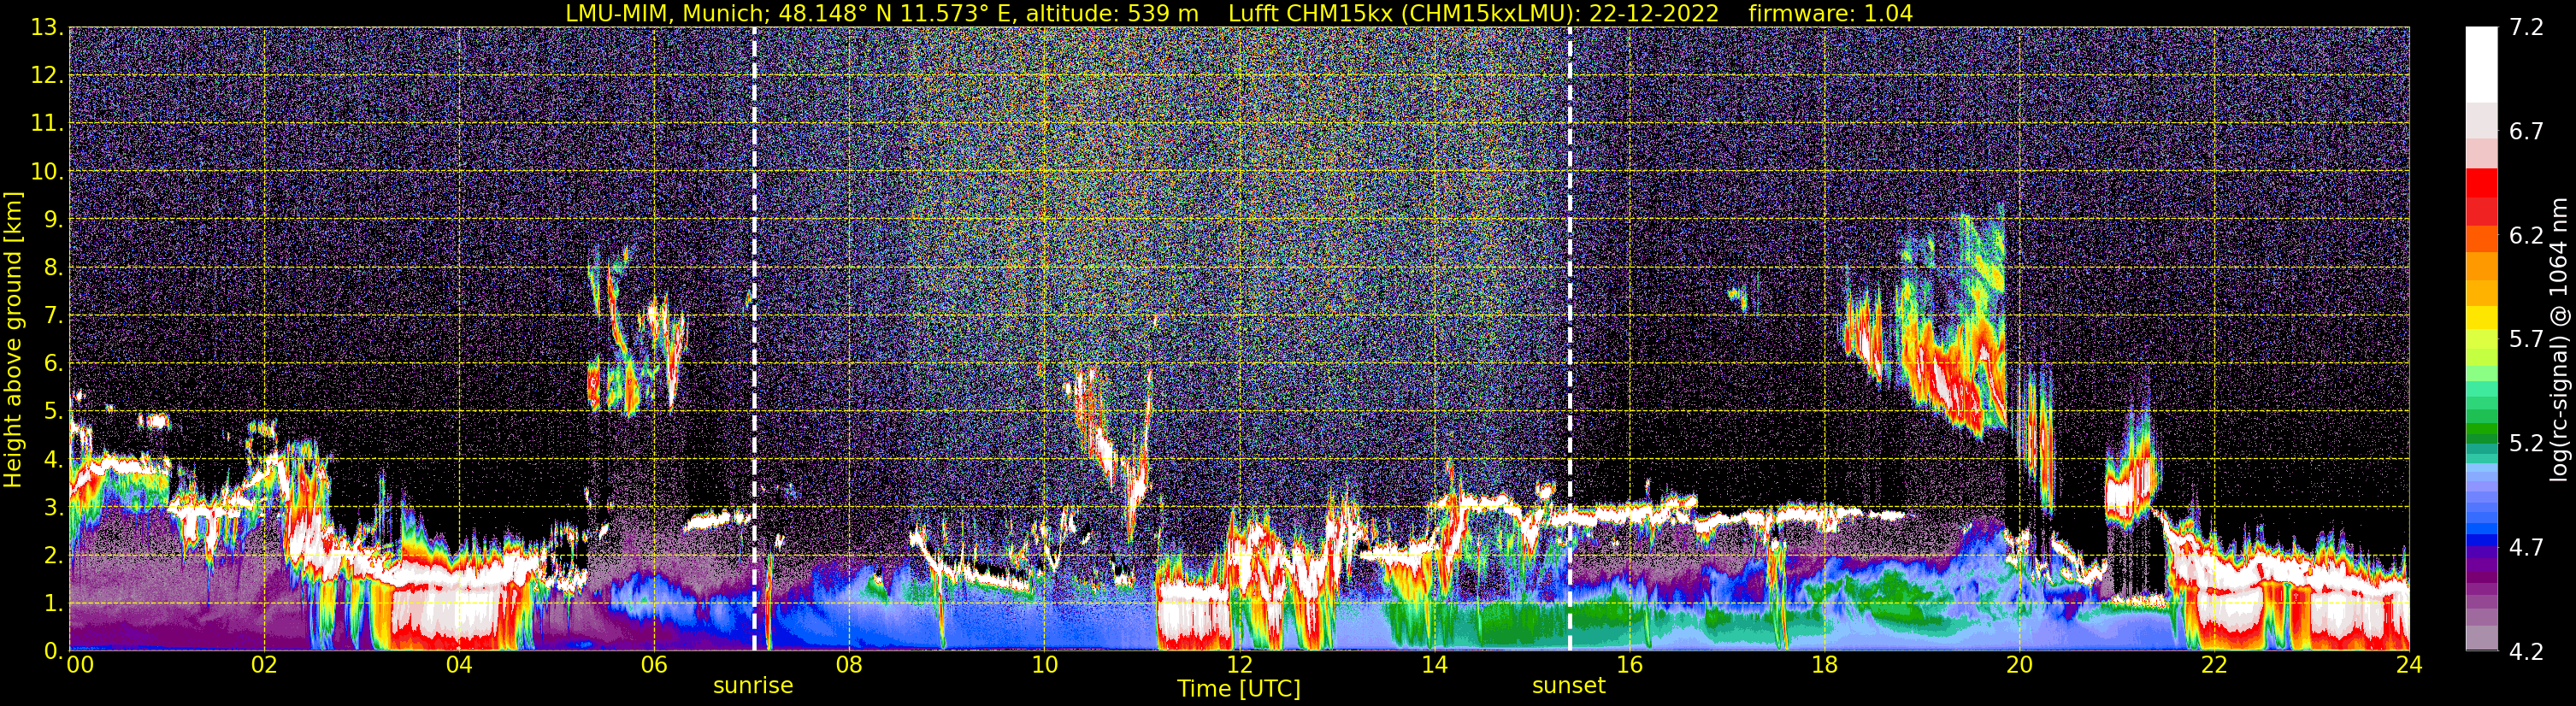Click the x-axis tick label '04'
The height and width of the screenshot is (706, 2576).
coord(459,665)
